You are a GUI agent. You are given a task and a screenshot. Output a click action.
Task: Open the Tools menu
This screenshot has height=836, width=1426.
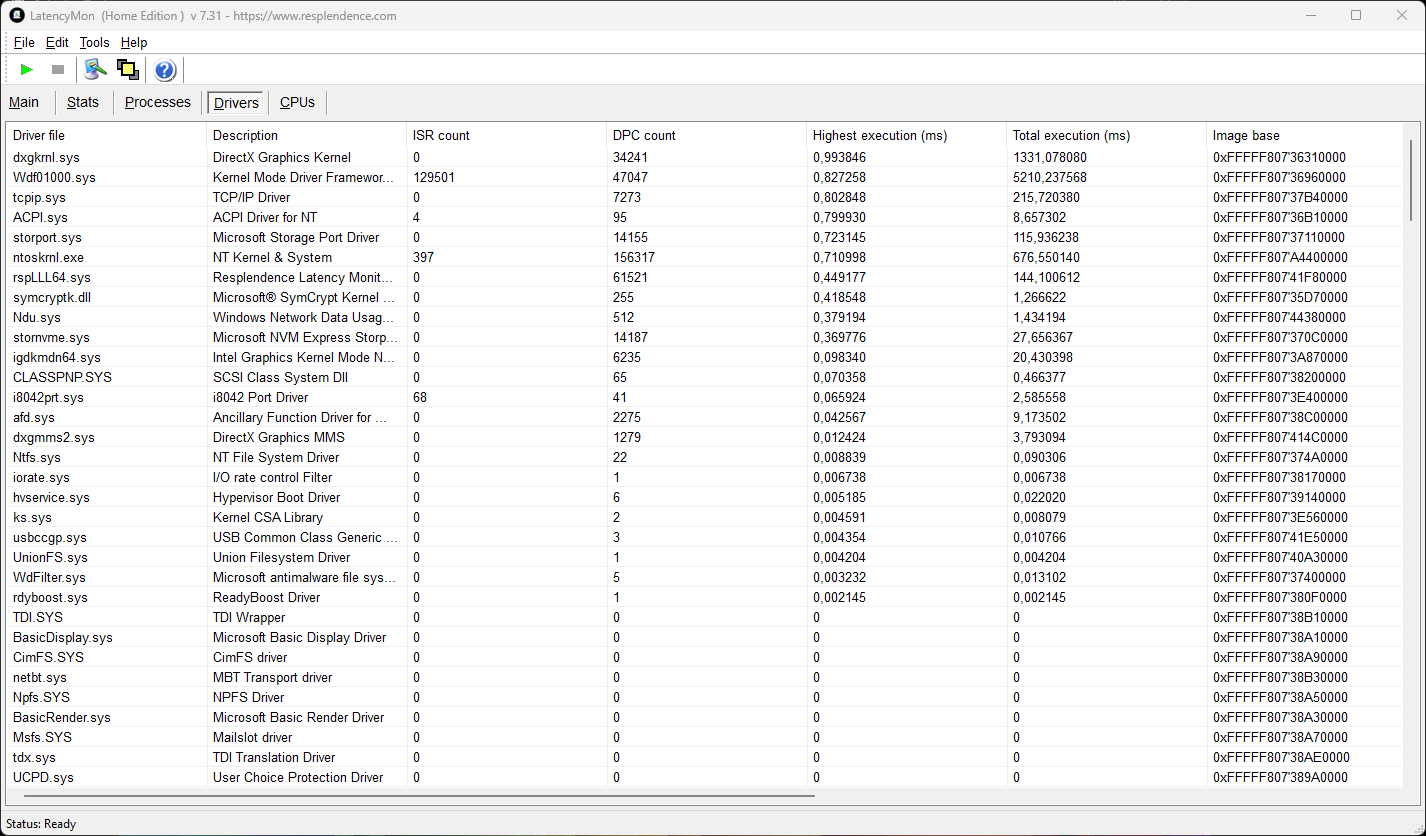point(94,42)
